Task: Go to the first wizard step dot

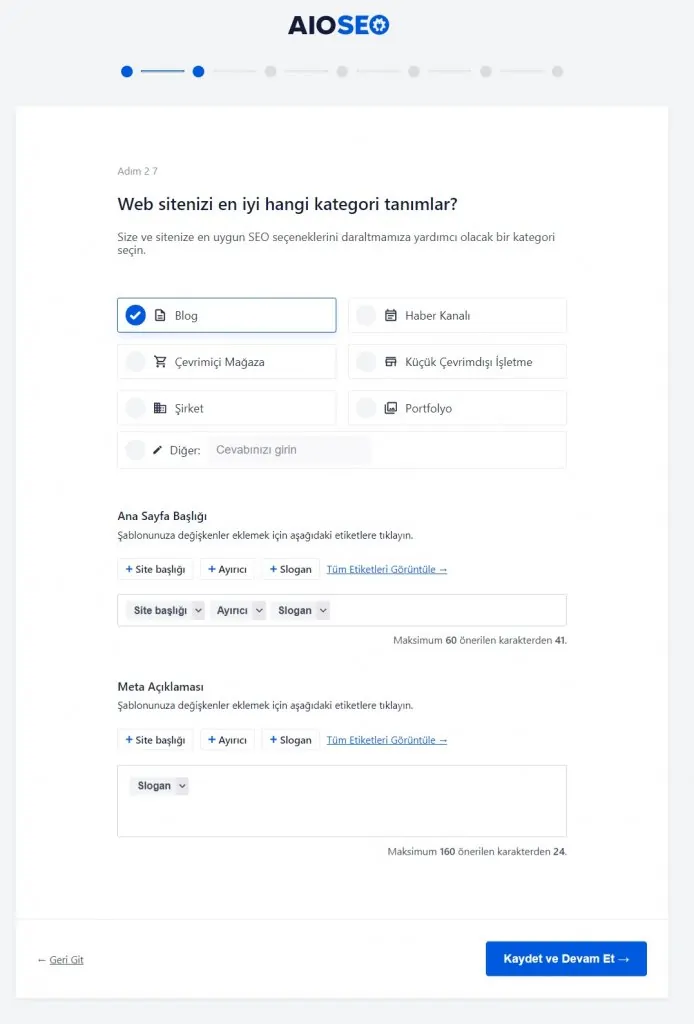Action: (127, 71)
